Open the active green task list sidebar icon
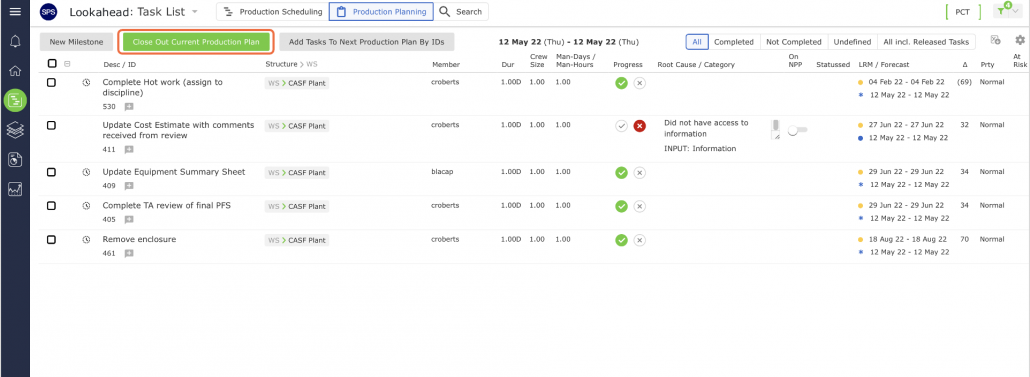Viewport: 1030px width, 377px height. coord(14,100)
